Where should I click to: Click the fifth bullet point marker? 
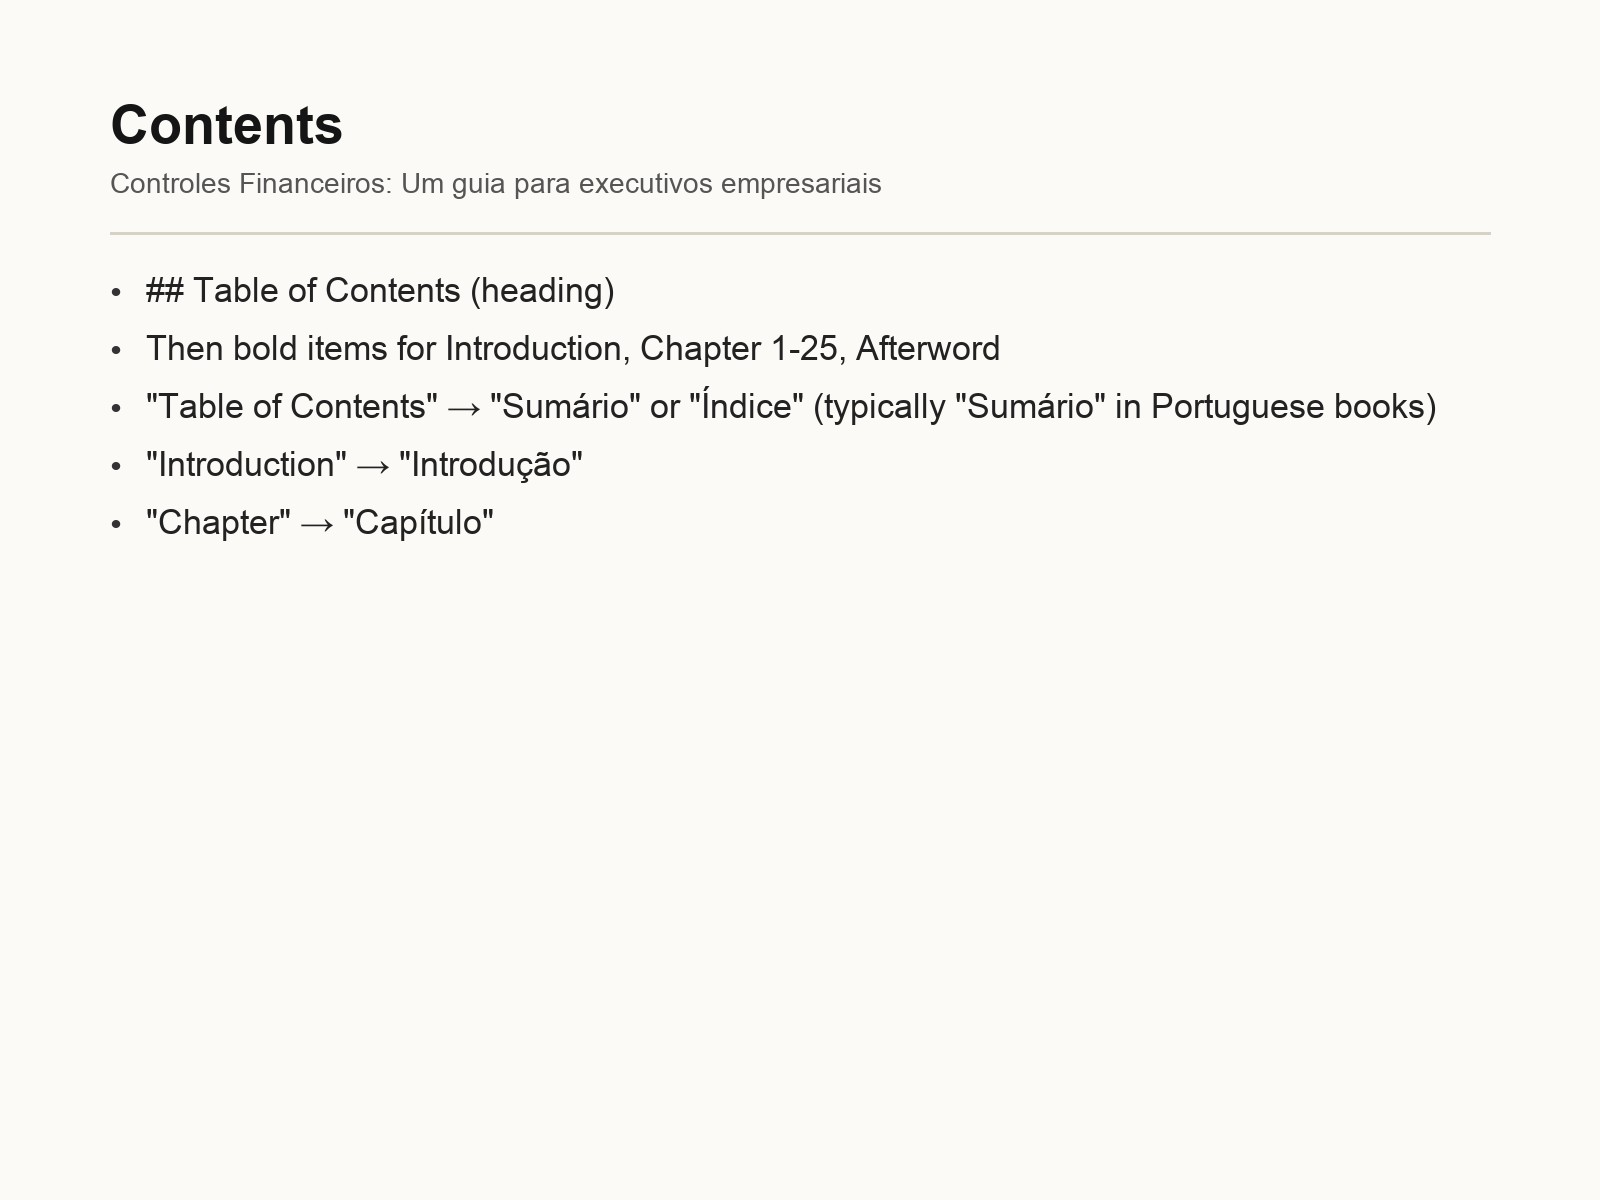pos(117,524)
